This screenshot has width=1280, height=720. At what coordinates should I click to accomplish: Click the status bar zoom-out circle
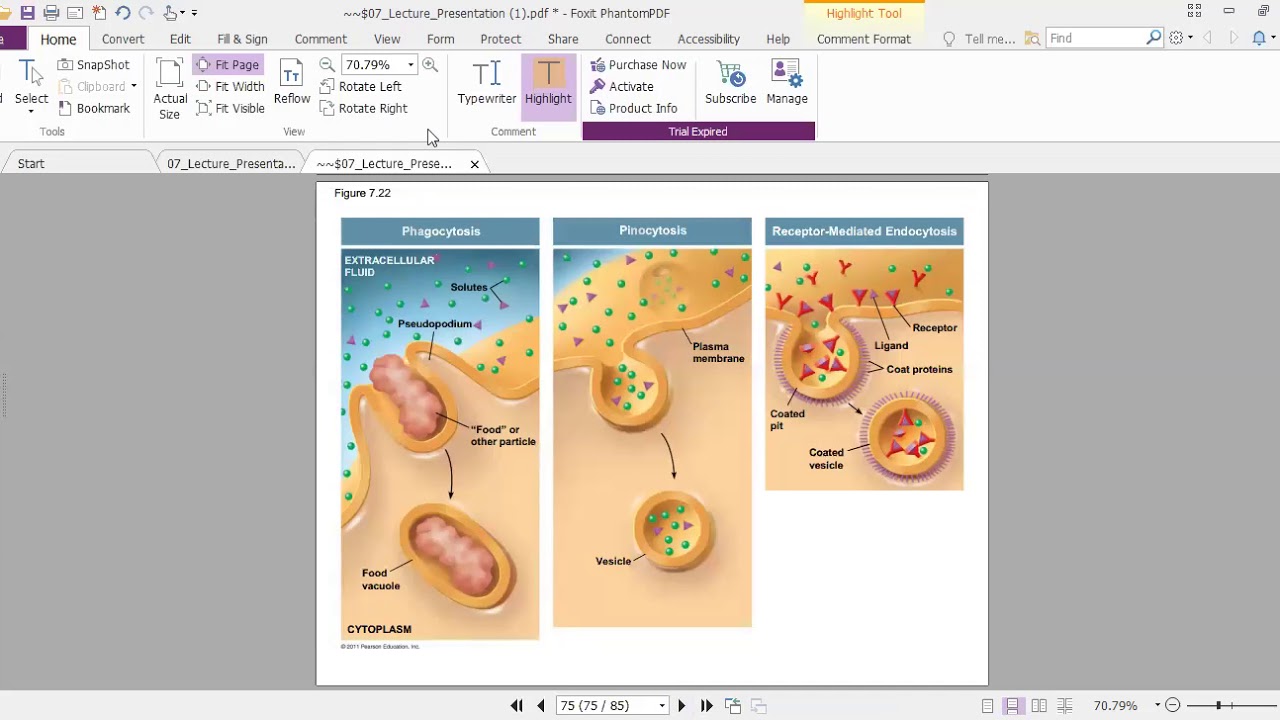click(1173, 706)
